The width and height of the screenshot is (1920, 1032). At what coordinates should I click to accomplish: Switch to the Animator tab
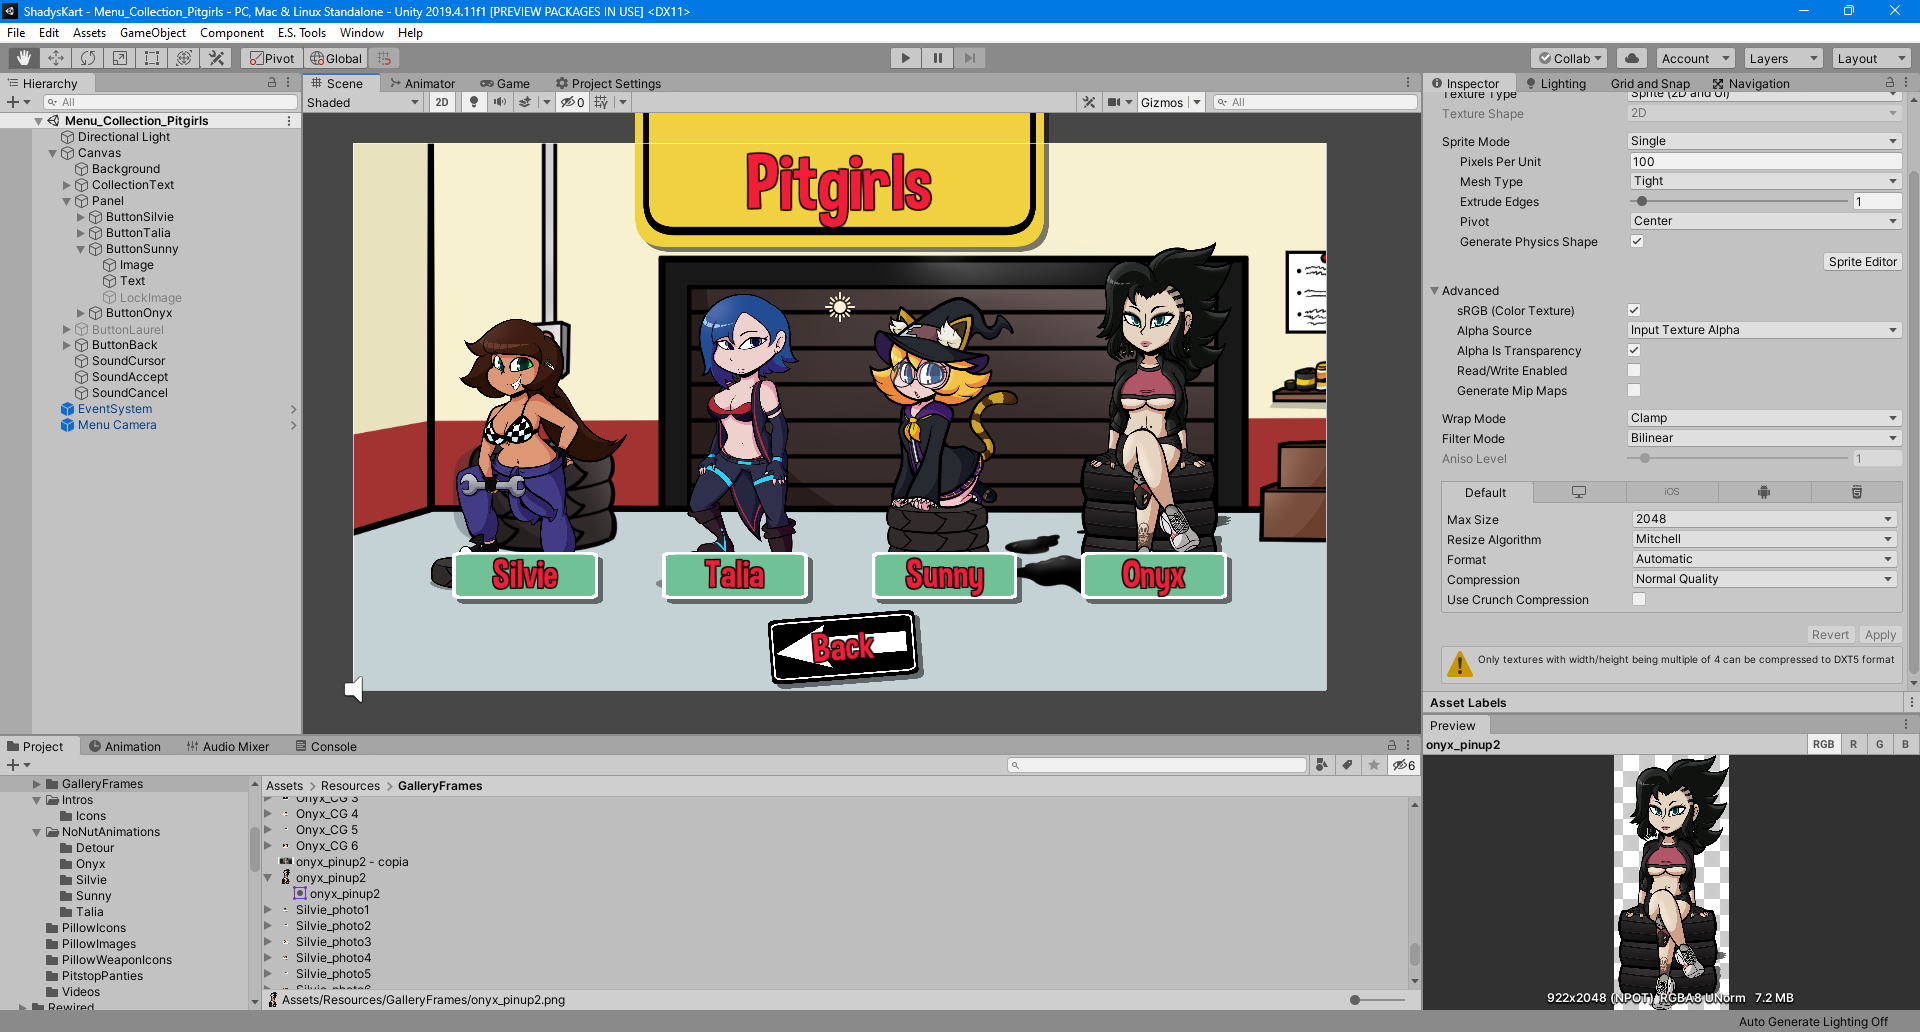click(423, 83)
